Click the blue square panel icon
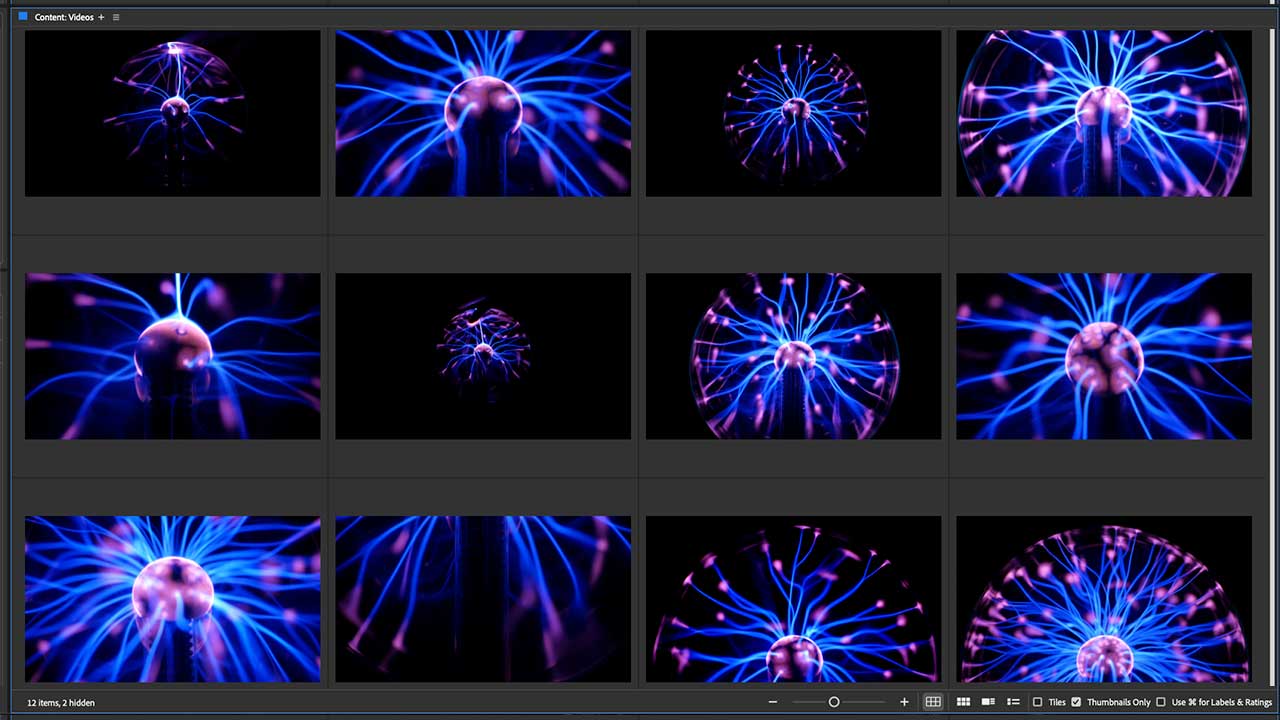1280x720 pixels. [x=23, y=16]
